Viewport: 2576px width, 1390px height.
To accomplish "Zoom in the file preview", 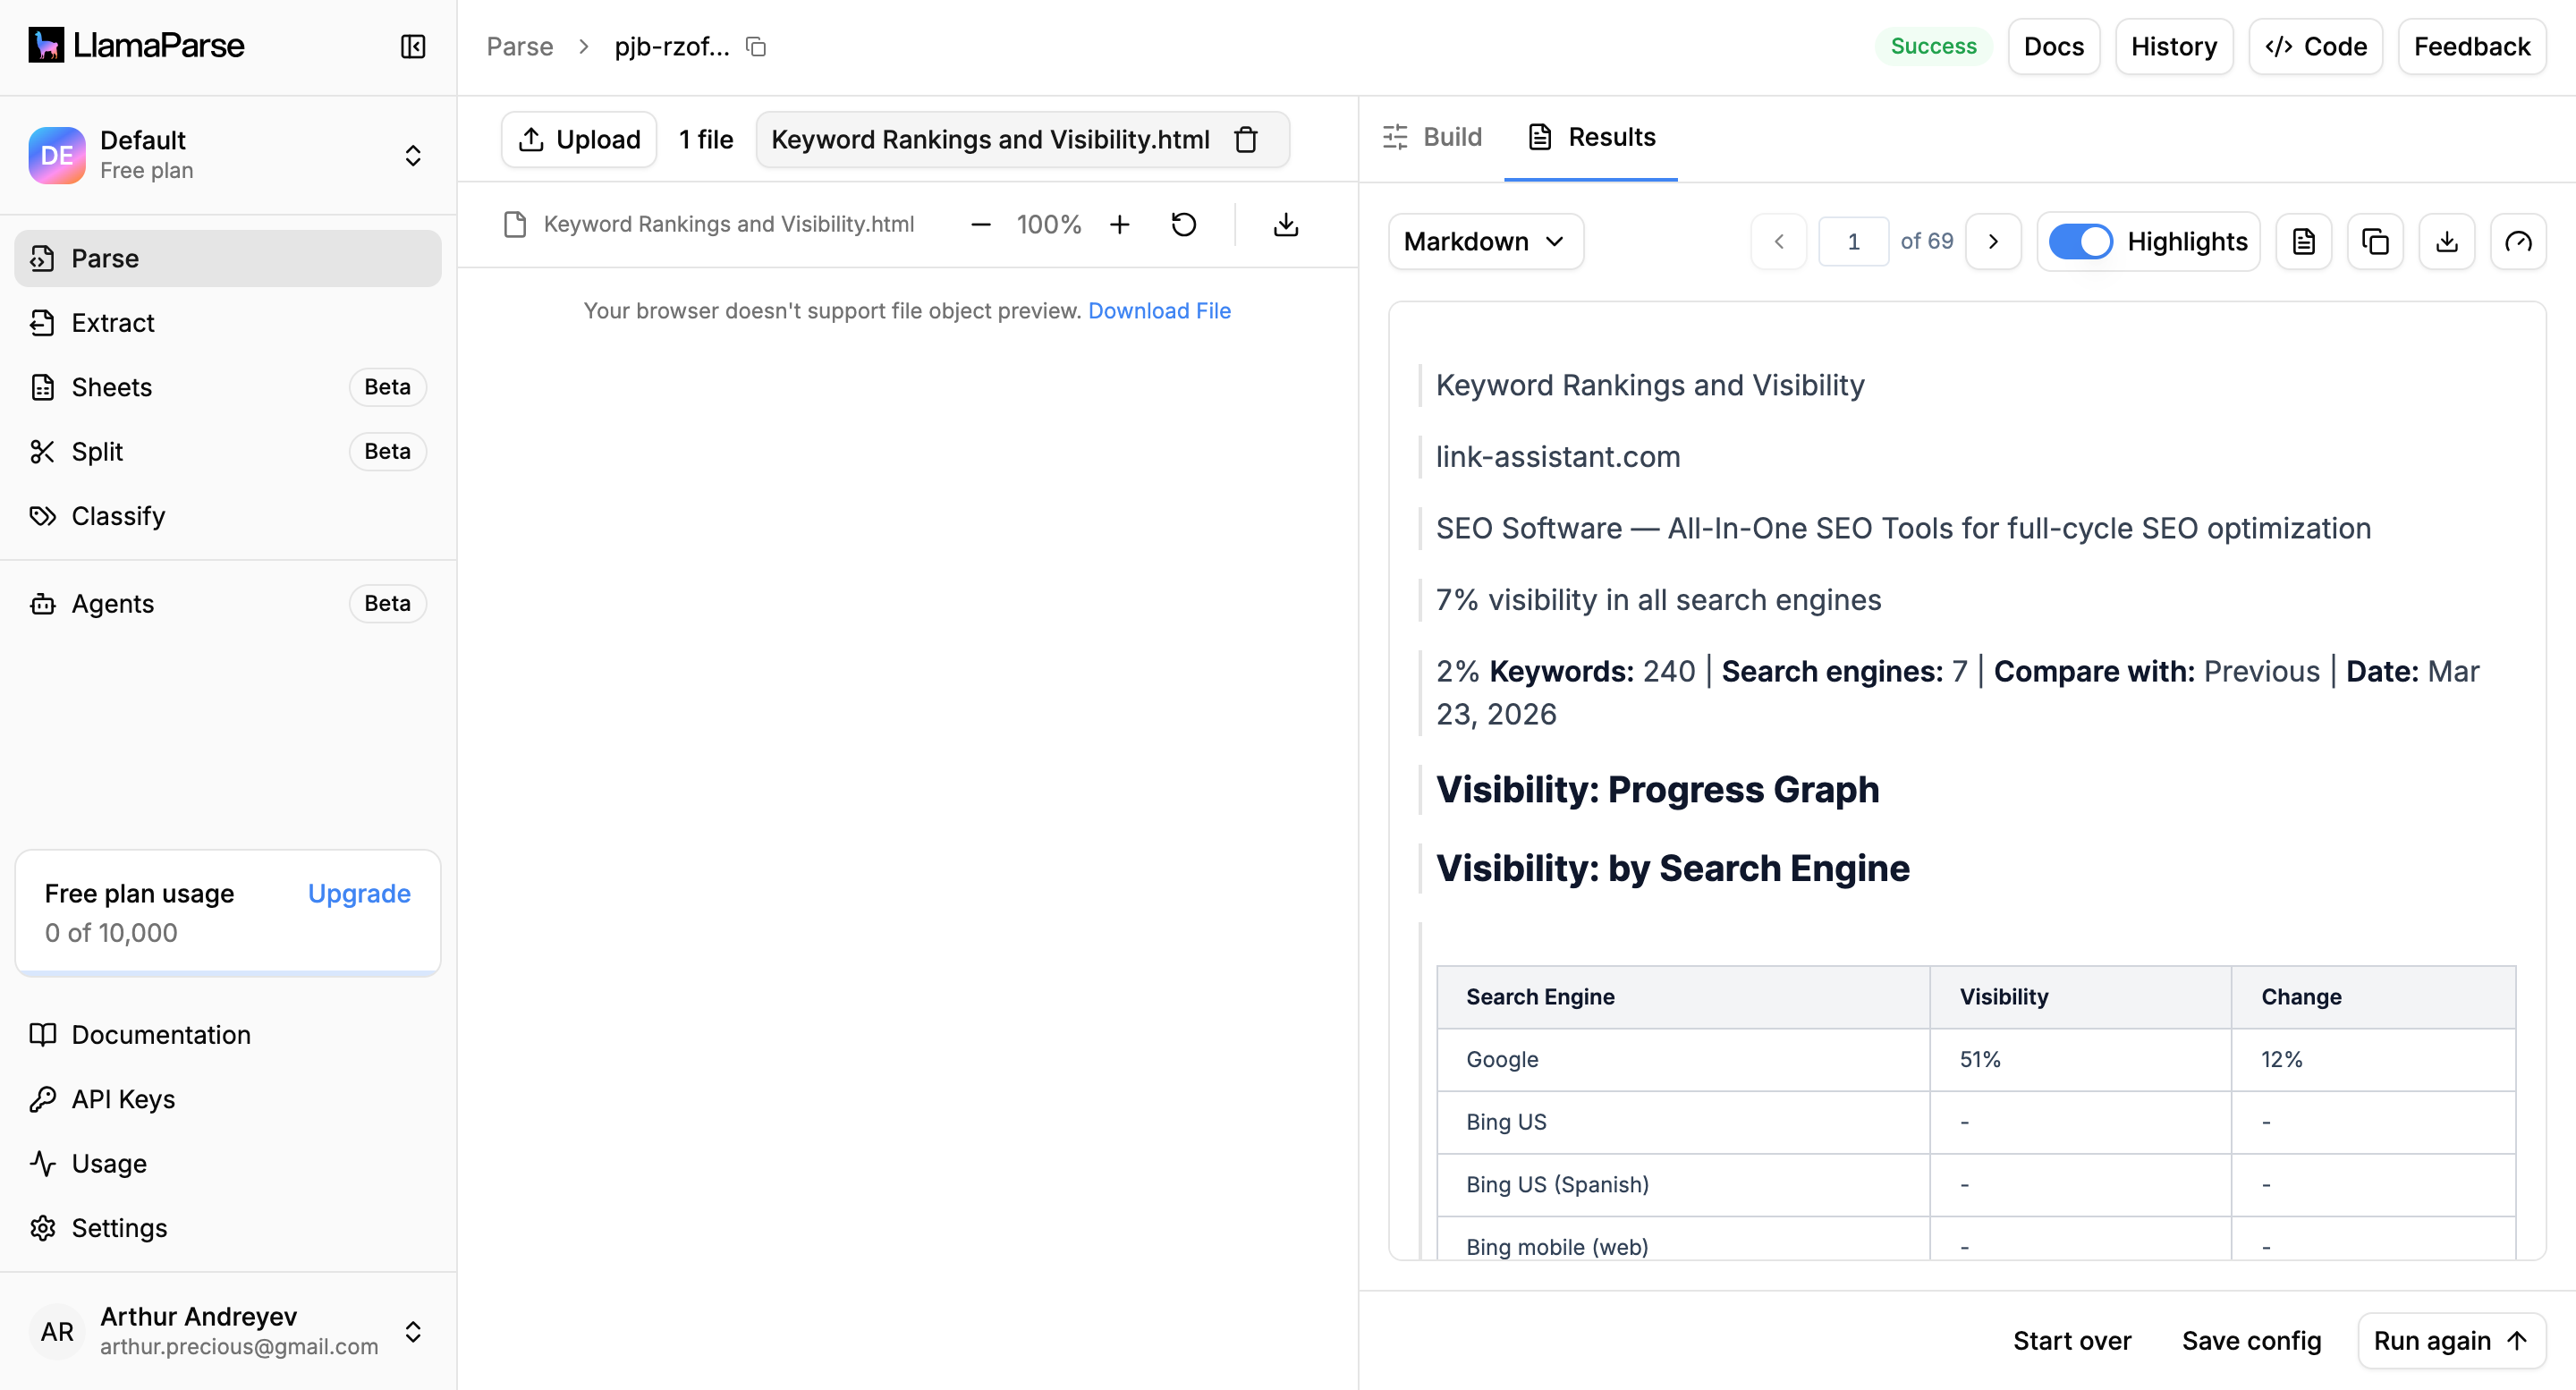I will pos(1119,224).
